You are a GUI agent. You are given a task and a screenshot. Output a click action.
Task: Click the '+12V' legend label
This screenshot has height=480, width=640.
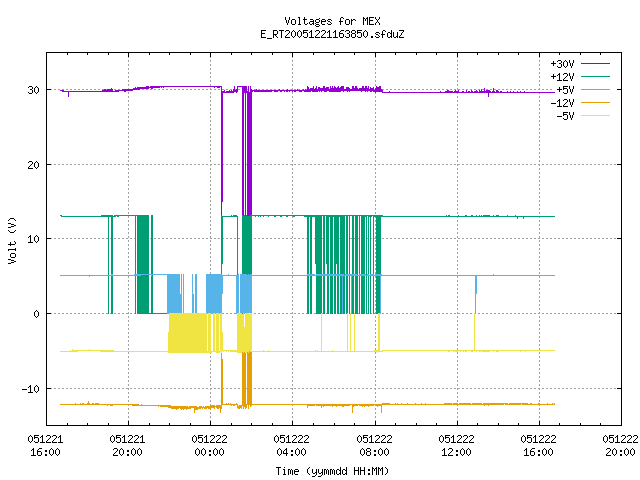562,77
